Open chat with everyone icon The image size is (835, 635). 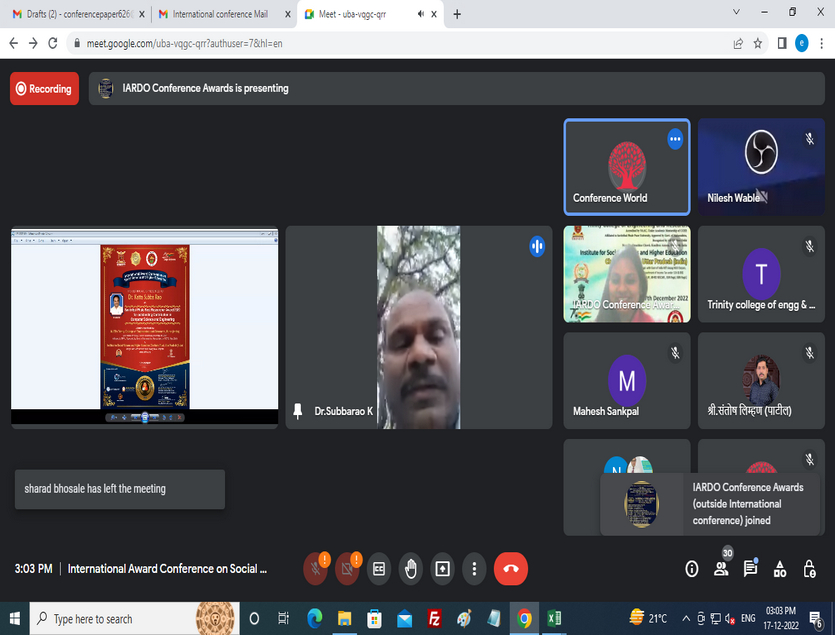click(x=750, y=569)
